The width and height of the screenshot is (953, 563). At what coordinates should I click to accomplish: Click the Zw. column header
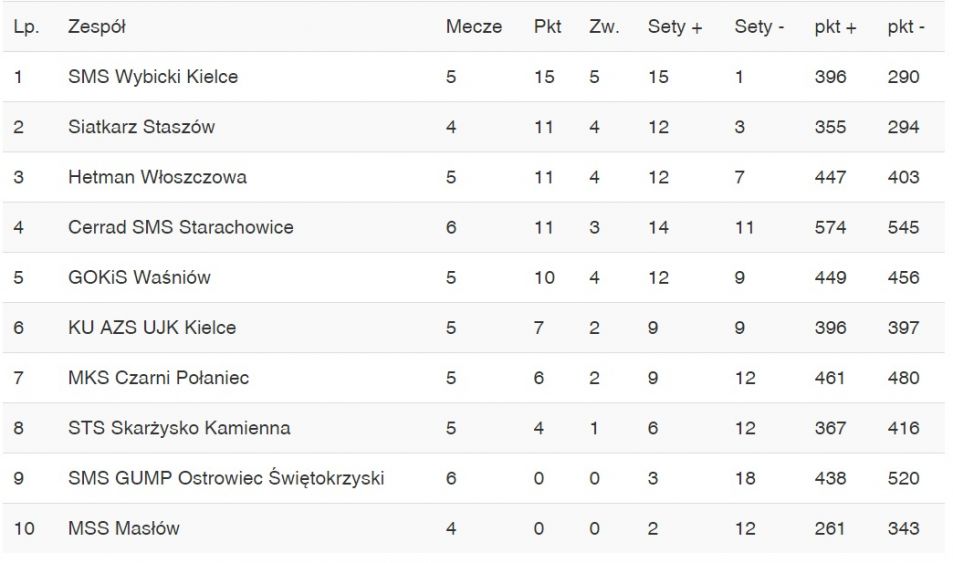click(604, 27)
